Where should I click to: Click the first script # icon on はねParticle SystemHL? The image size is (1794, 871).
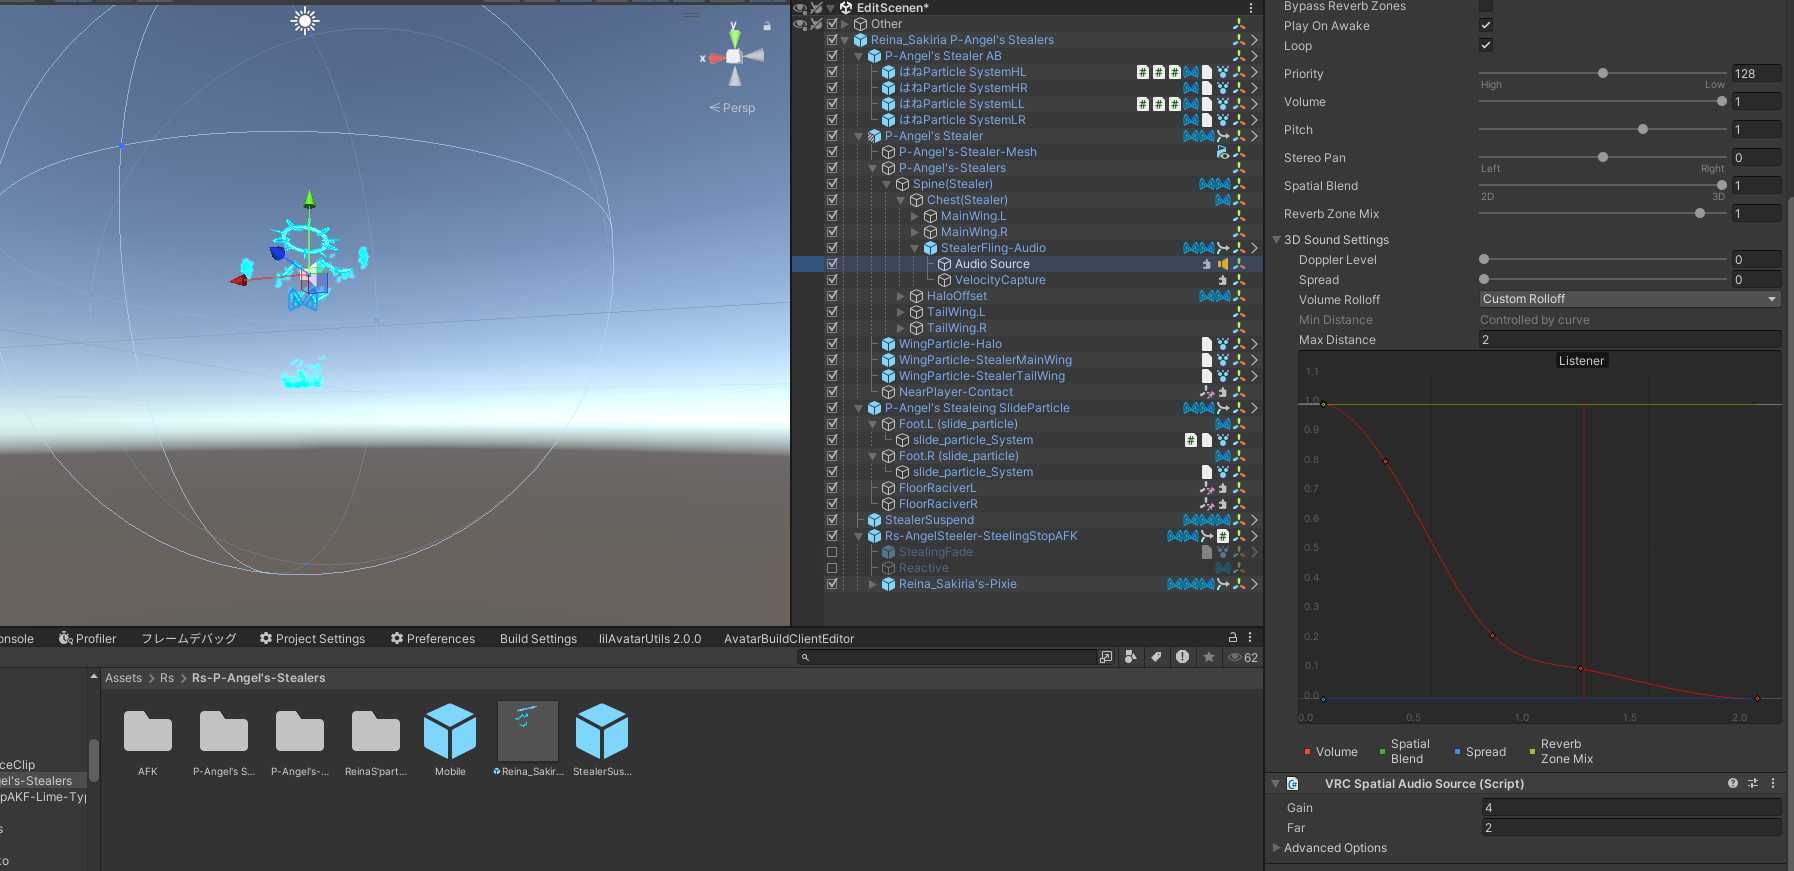point(1142,72)
